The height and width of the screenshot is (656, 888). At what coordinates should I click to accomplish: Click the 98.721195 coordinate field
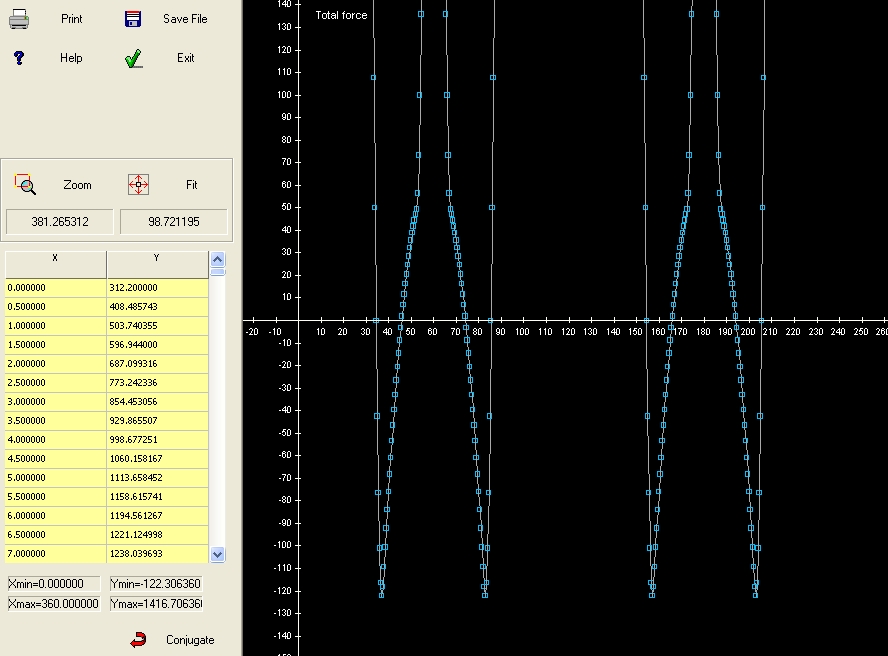pyautogui.click(x=173, y=221)
